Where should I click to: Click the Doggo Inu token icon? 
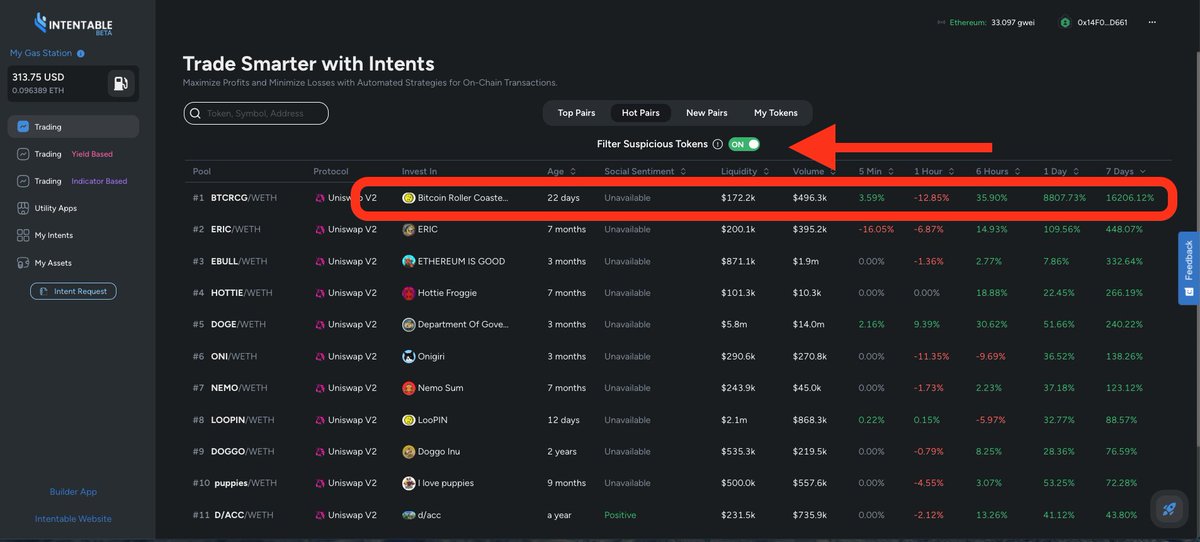tap(409, 451)
